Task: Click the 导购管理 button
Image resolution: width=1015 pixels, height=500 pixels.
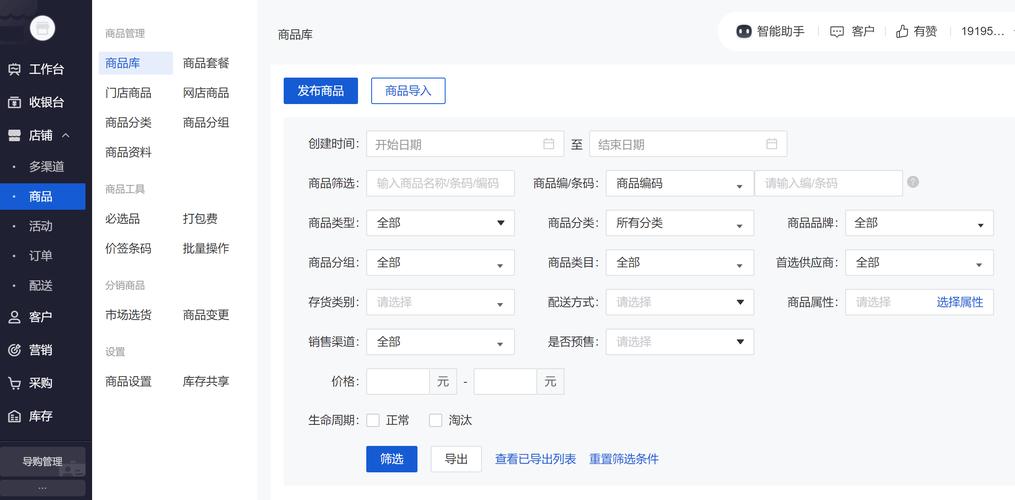Action: click(x=43, y=462)
